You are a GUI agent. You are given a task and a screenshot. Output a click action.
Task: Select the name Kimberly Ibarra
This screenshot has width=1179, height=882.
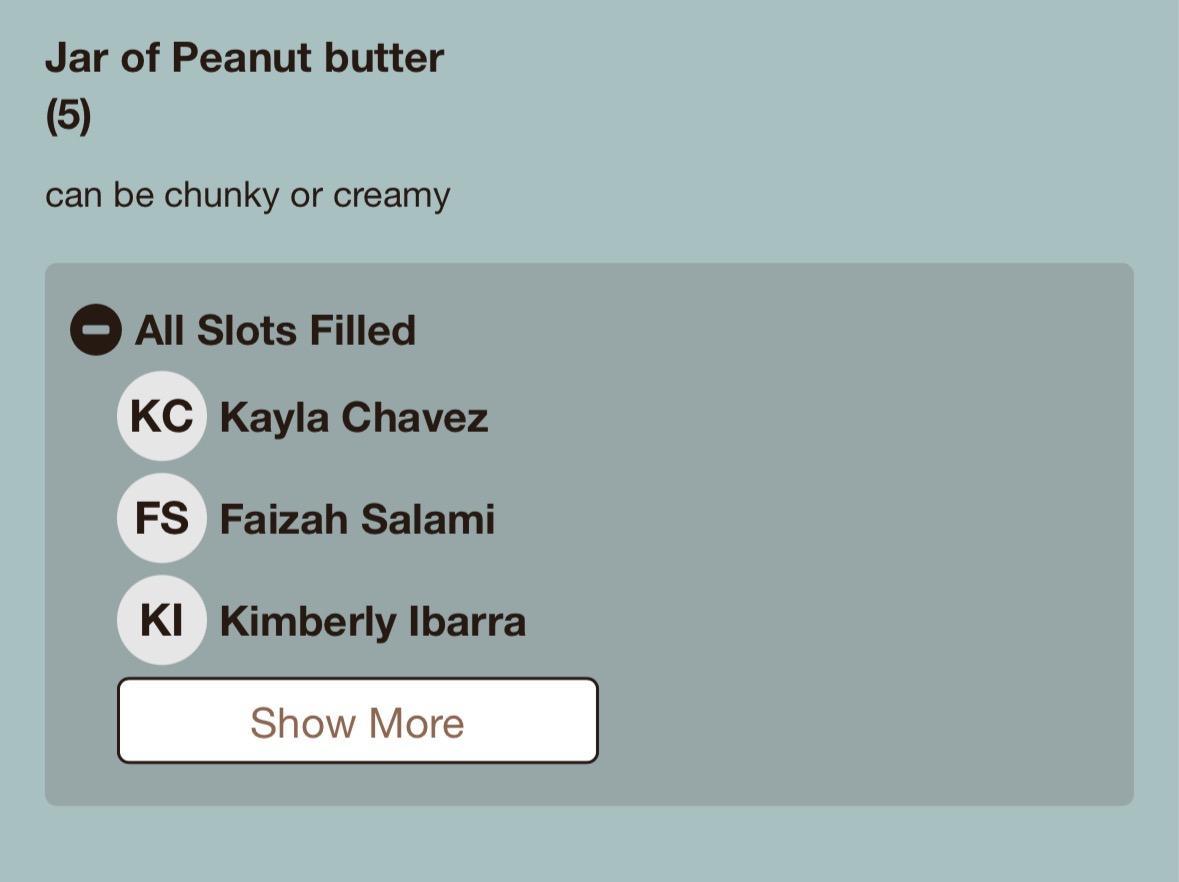click(372, 621)
